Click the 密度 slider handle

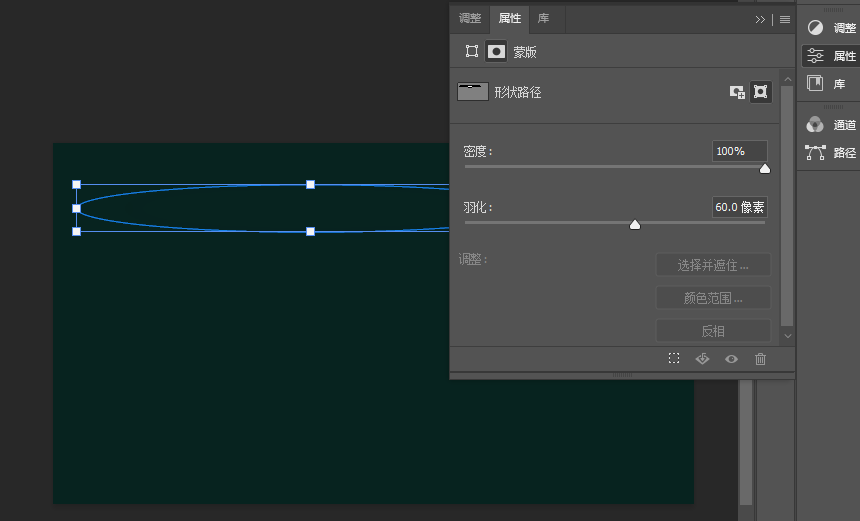(x=765, y=169)
